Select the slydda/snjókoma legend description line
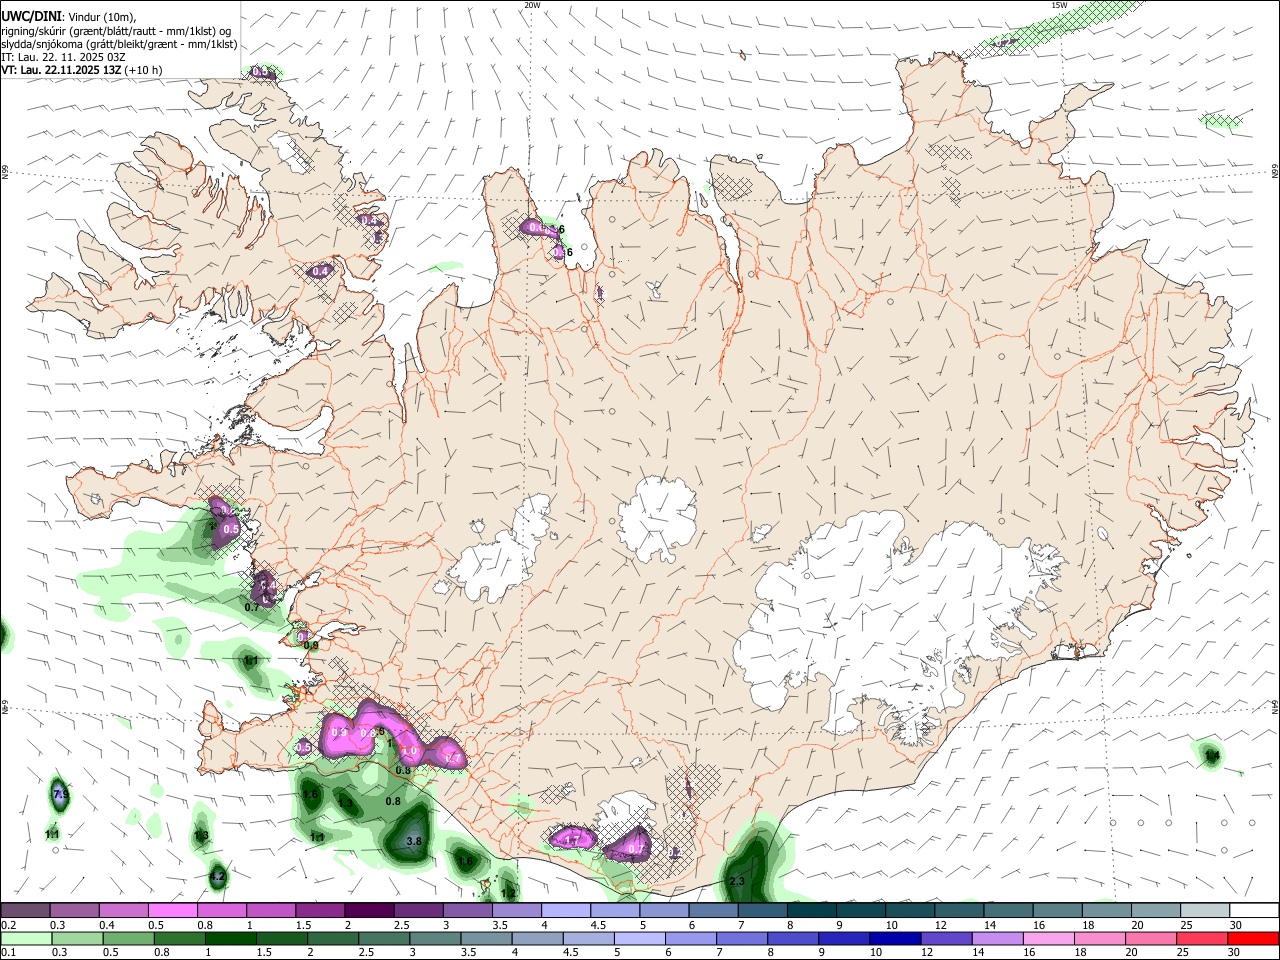This screenshot has height=960, width=1280. pyautogui.click(x=119, y=44)
